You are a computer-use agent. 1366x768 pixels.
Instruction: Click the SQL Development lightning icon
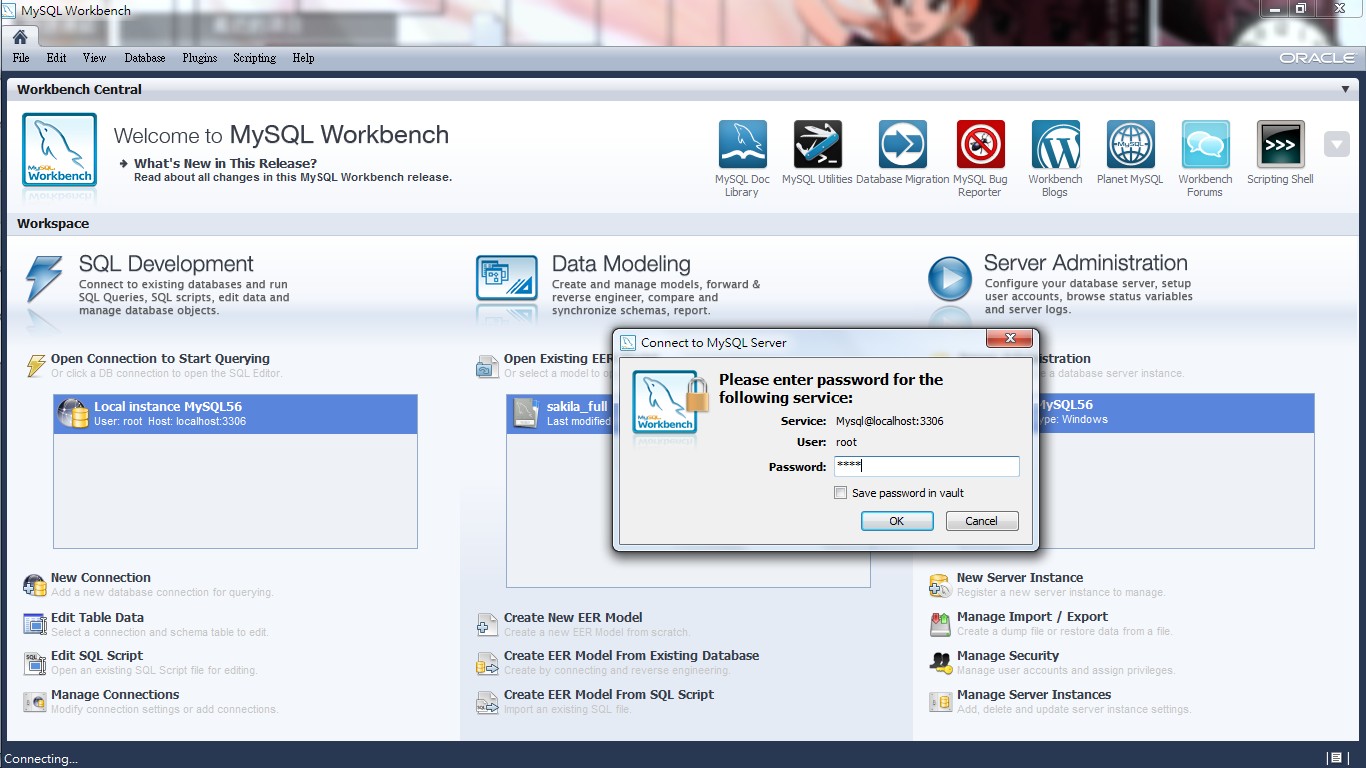pyautogui.click(x=44, y=279)
